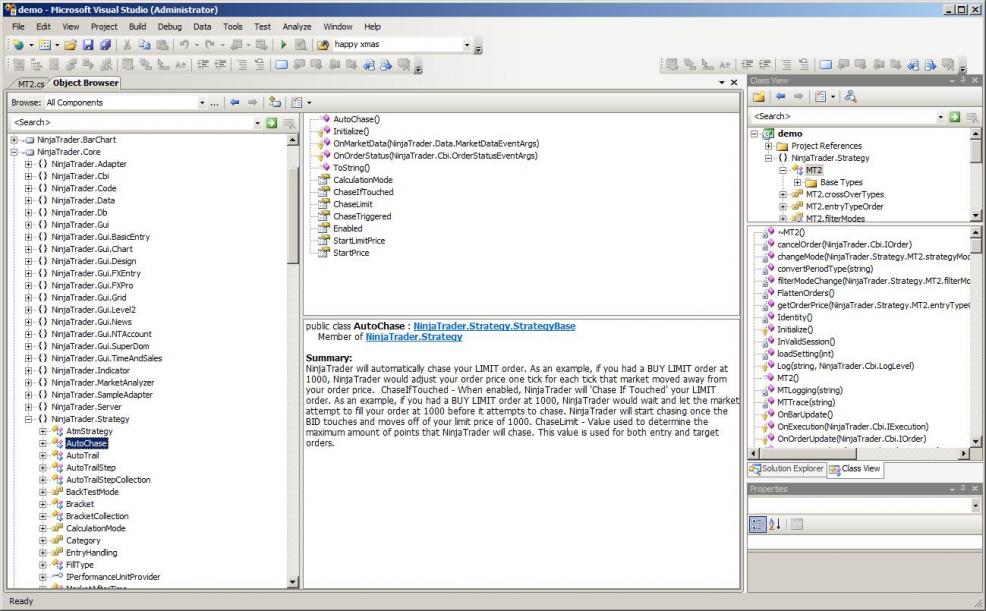Image resolution: width=986 pixels, height=611 pixels.
Task: Switch to the Solution Explorer tab
Action: (787, 469)
